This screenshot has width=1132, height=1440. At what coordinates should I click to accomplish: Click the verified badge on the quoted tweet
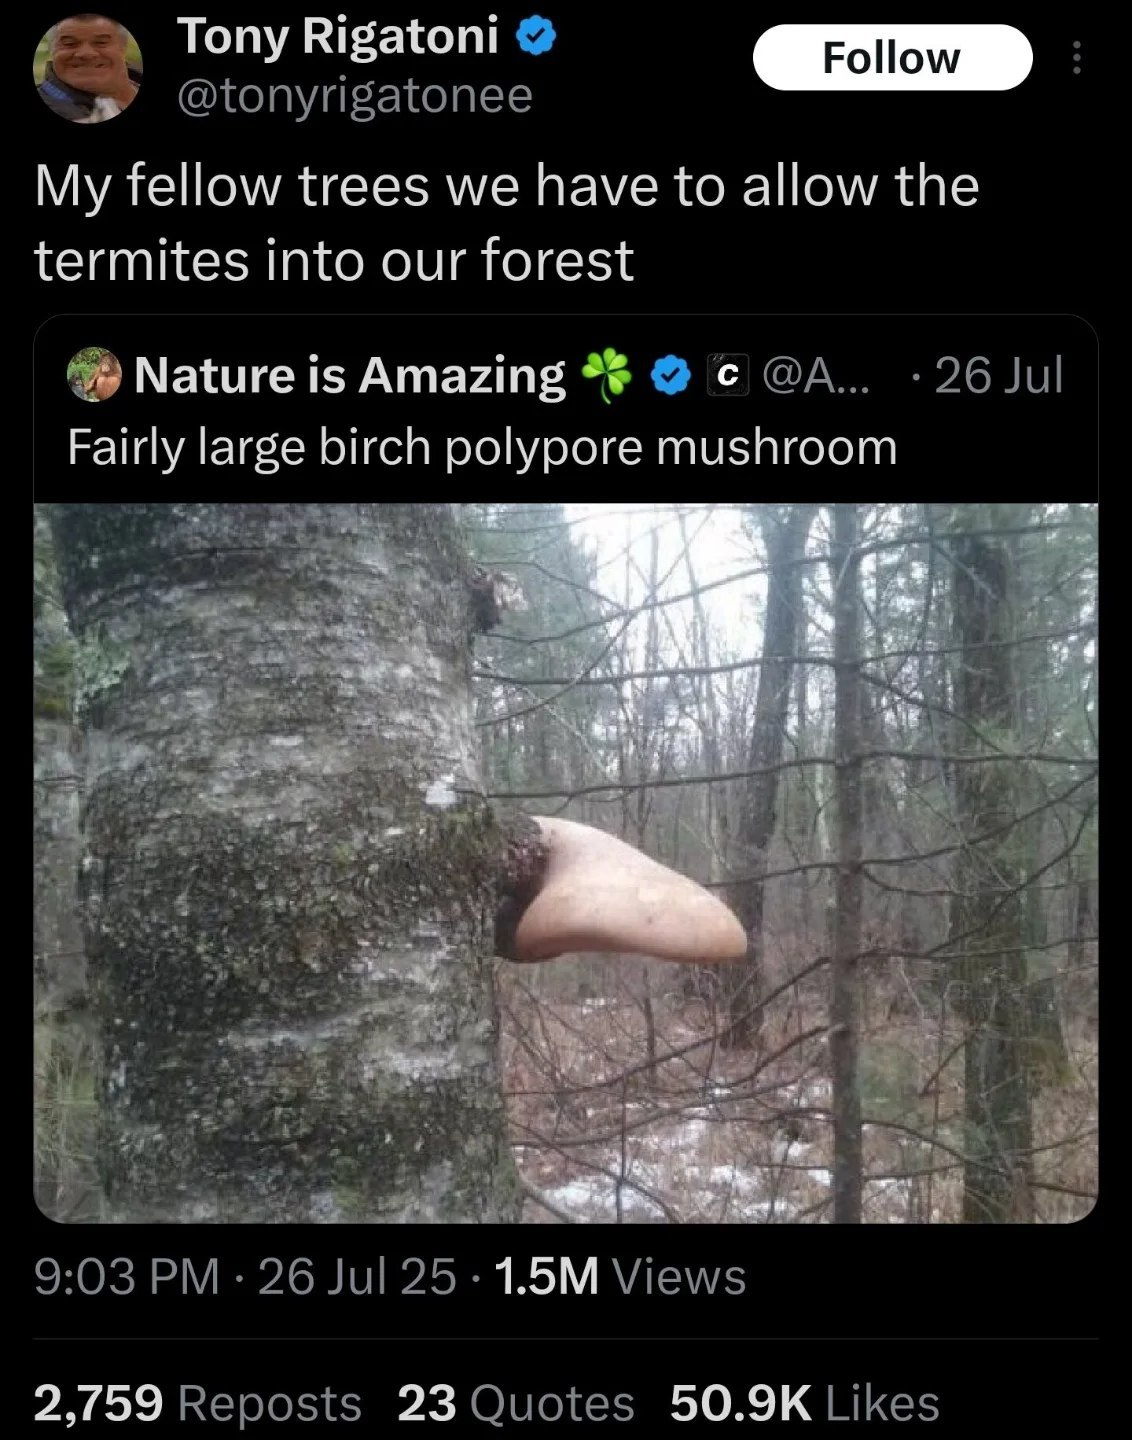coord(670,375)
